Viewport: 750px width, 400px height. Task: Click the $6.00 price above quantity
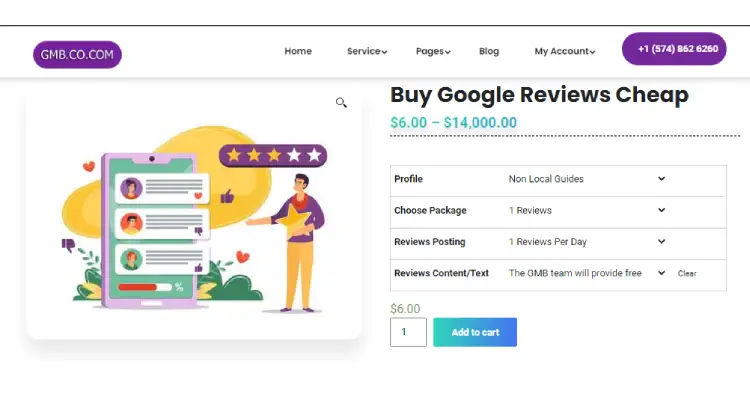pos(405,309)
